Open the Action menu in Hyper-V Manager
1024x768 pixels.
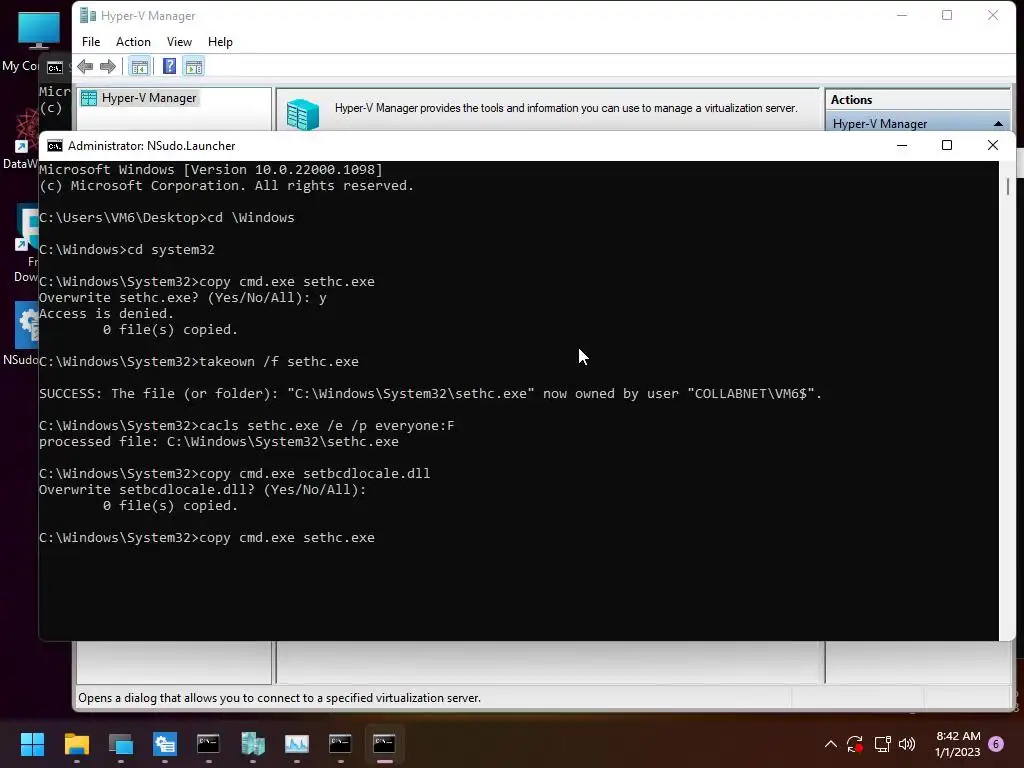click(133, 42)
